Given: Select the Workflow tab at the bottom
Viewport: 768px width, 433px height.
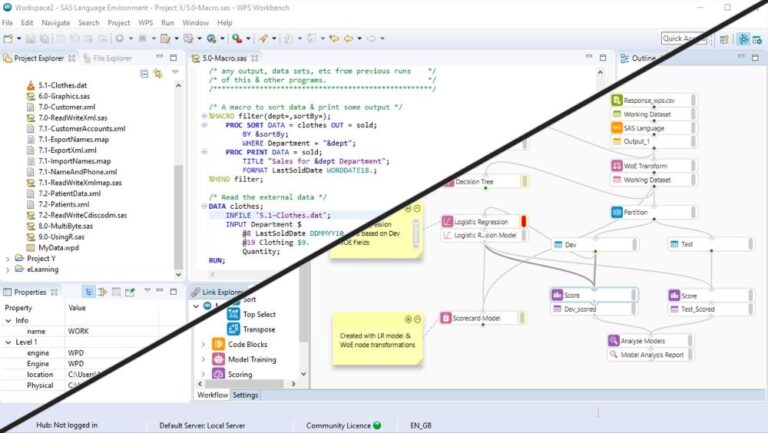Looking at the screenshot, I should [213, 395].
